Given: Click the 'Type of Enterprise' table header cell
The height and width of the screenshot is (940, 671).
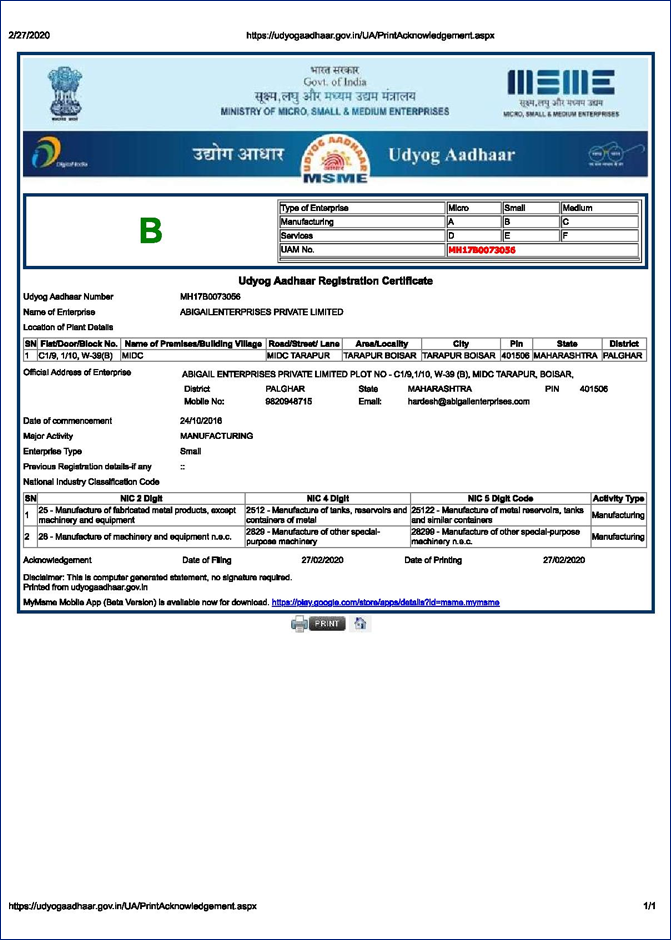Looking at the screenshot, I should pyautogui.click(x=362, y=208).
